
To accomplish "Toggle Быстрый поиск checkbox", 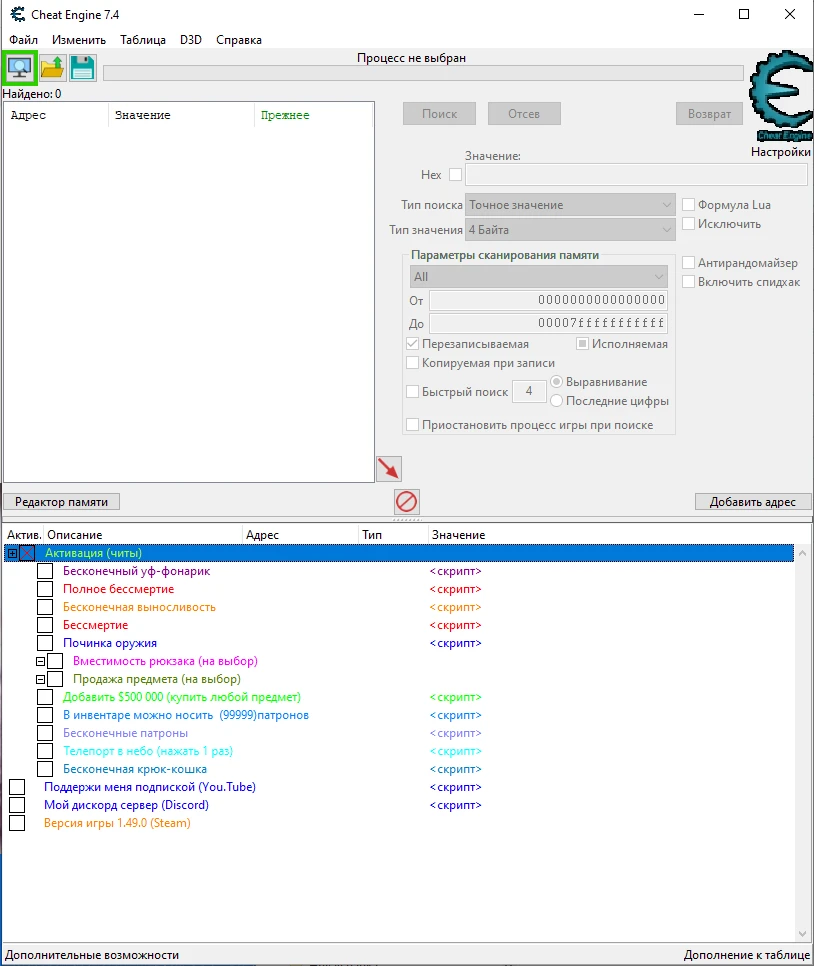I will point(413,391).
